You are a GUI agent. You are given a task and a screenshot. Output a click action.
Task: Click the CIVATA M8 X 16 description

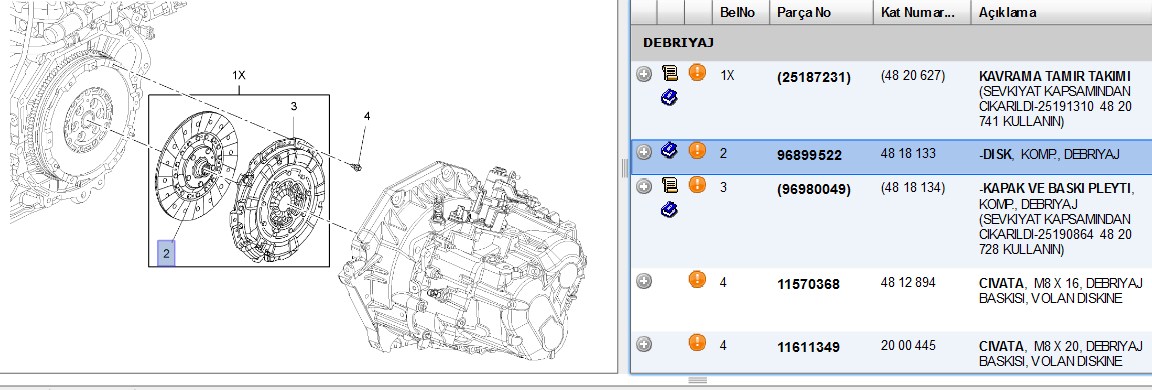coord(1061,290)
